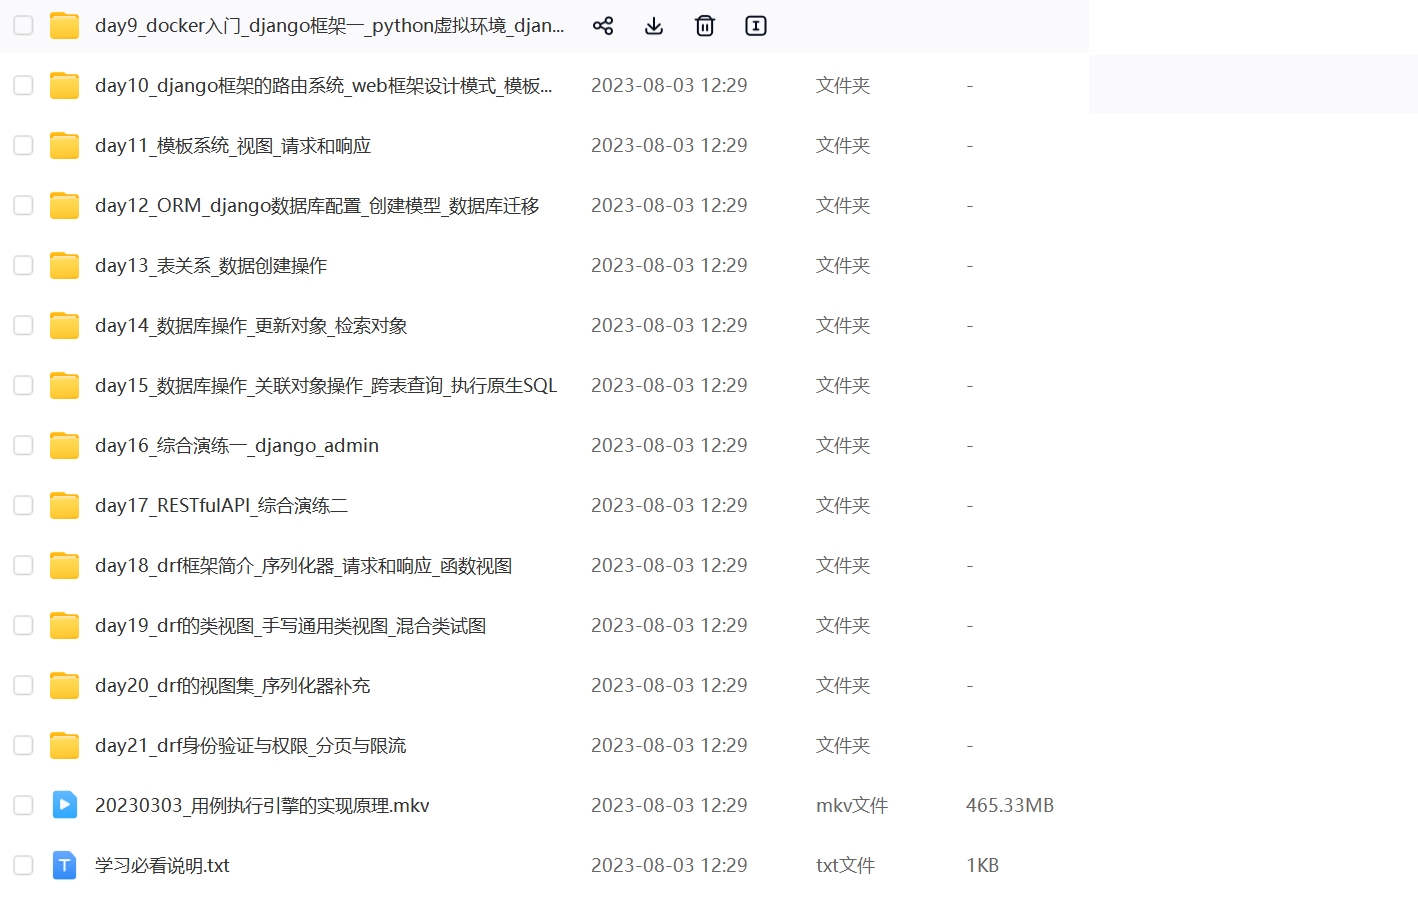Delete the day9_docker folder via trash icon
This screenshot has width=1418, height=903.
705,26
